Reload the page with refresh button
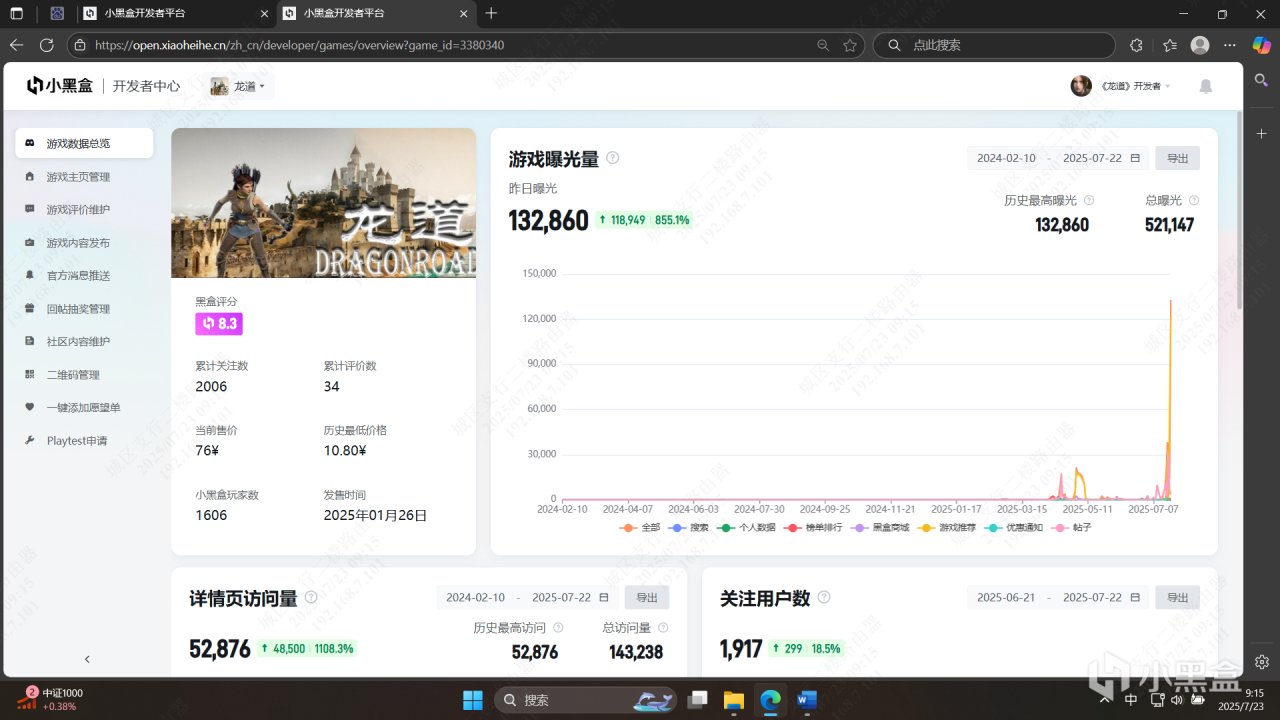This screenshot has width=1280, height=720. (x=46, y=45)
